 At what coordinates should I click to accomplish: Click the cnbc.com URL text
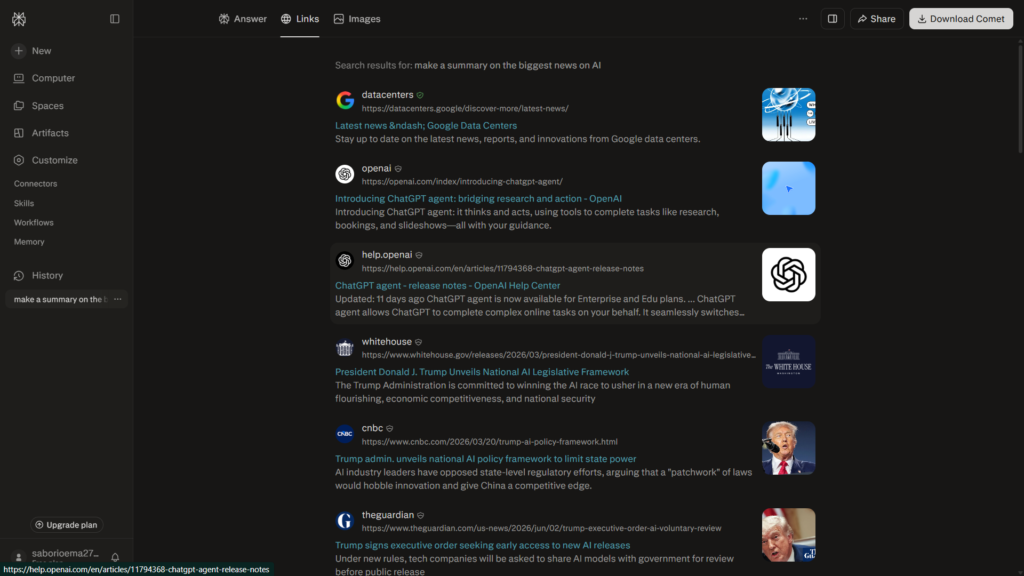tap(489, 442)
